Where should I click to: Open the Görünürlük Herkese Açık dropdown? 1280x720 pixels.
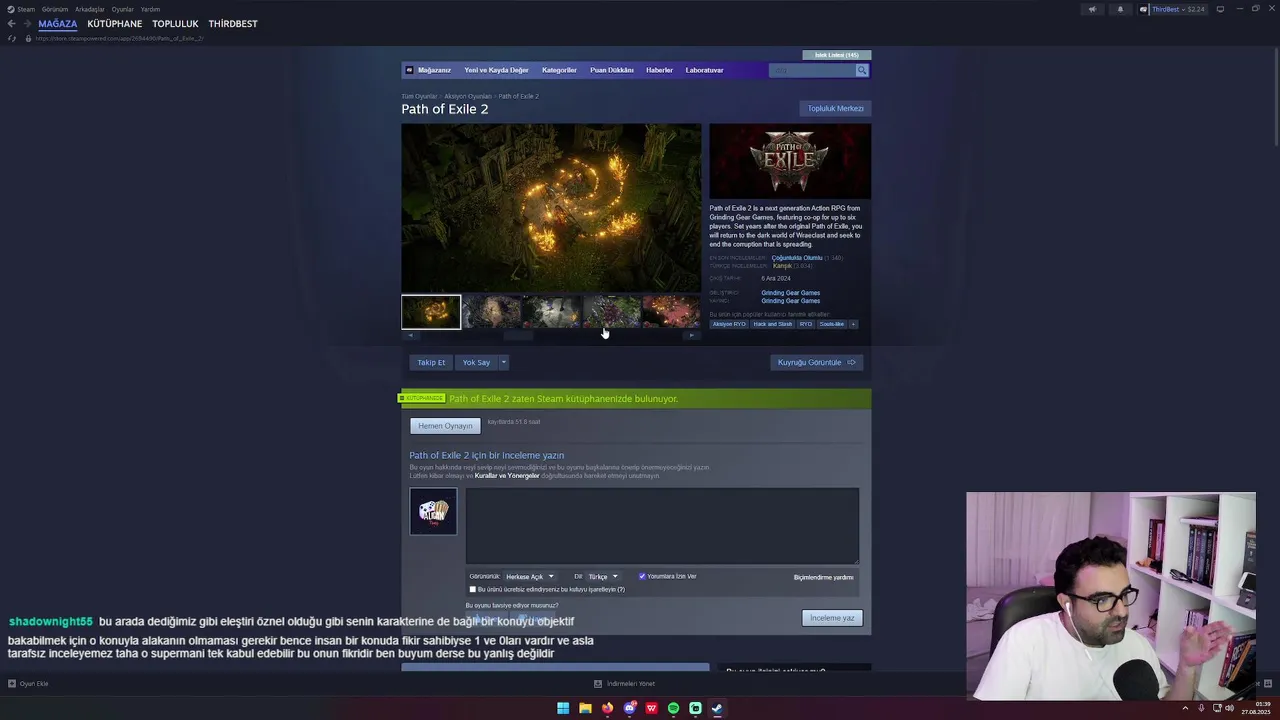click(529, 577)
